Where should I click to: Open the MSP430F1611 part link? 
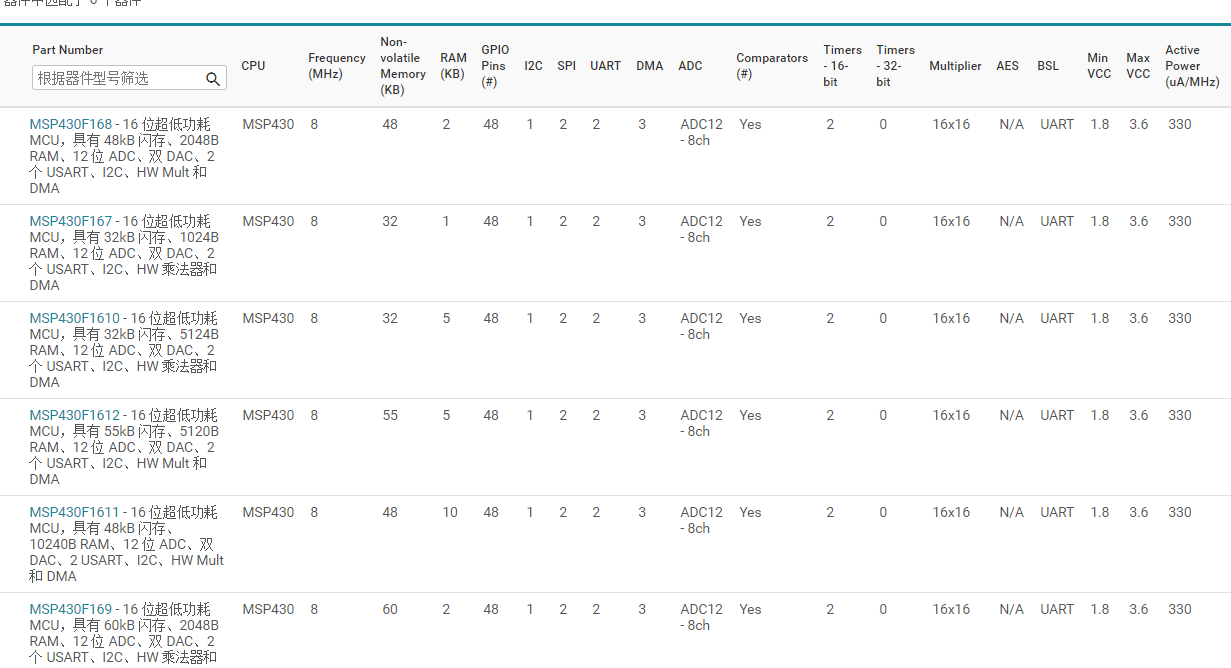point(74,512)
